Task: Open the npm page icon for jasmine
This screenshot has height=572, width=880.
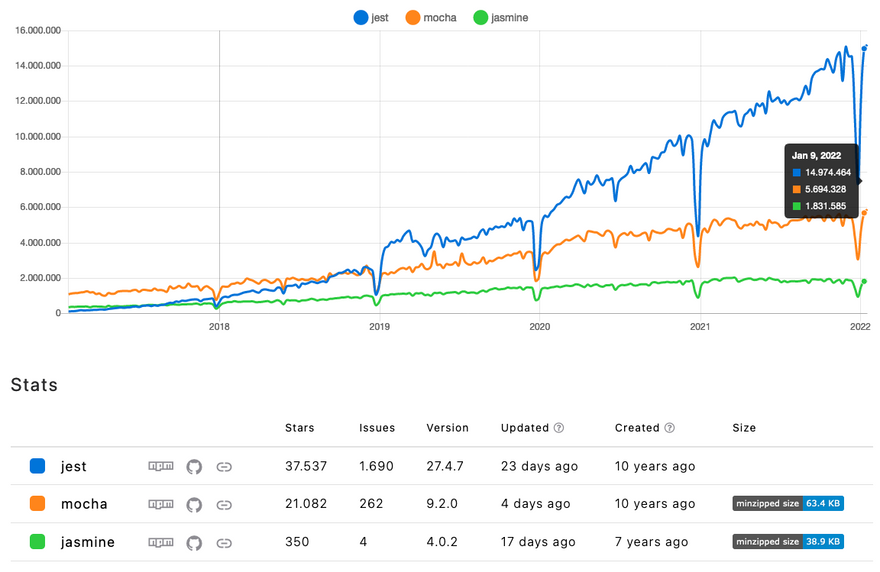Action: pyautogui.click(x=160, y=542)
